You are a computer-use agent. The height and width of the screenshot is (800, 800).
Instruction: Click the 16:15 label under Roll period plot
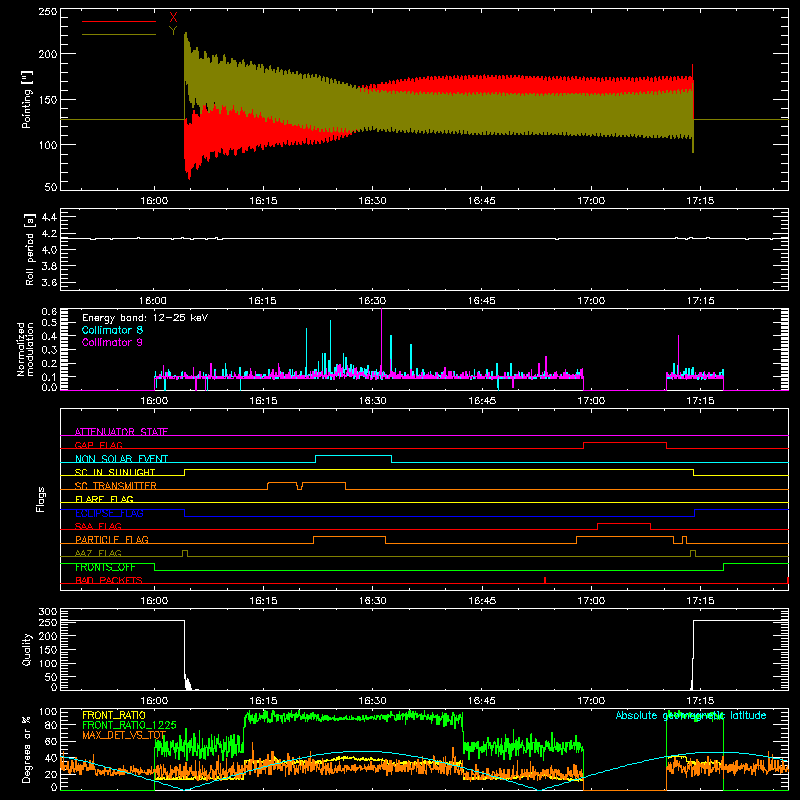(263, 301)
